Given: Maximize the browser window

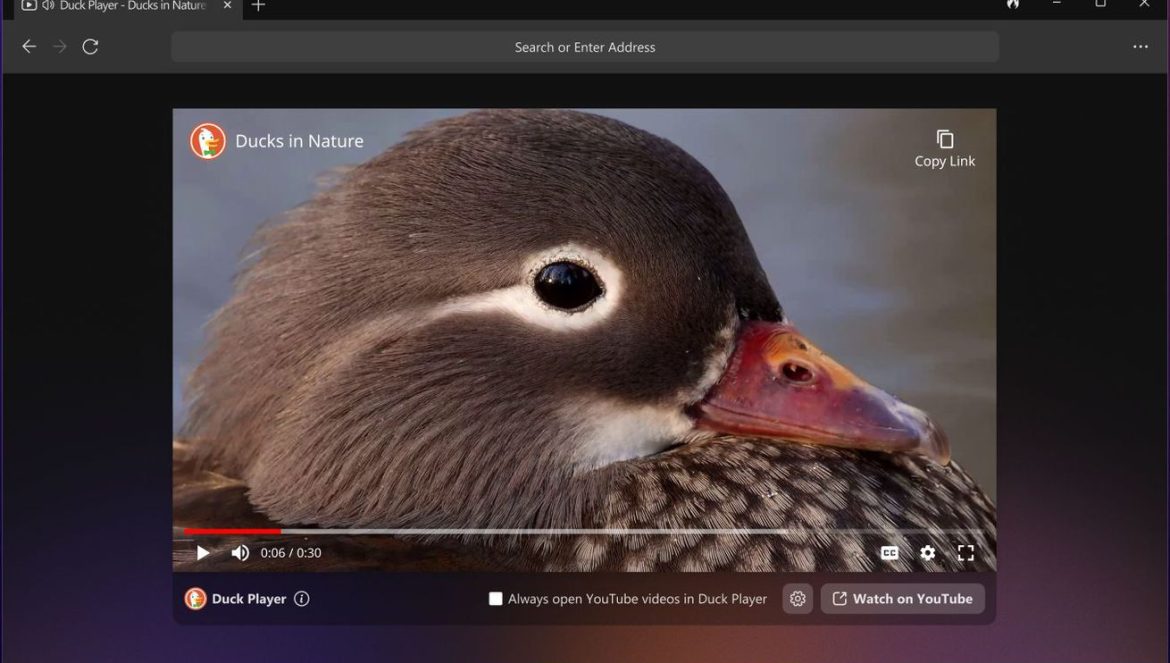Looking at the screenshot, I should (x=1100, y=4).
